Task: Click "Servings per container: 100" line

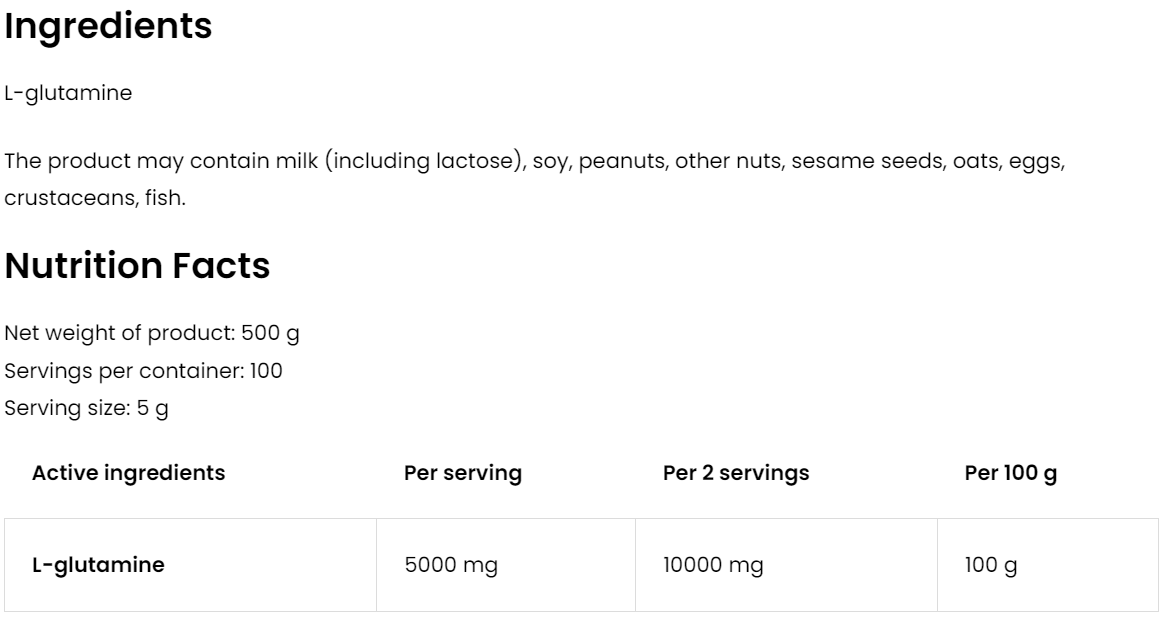Action: pos(143,371)
